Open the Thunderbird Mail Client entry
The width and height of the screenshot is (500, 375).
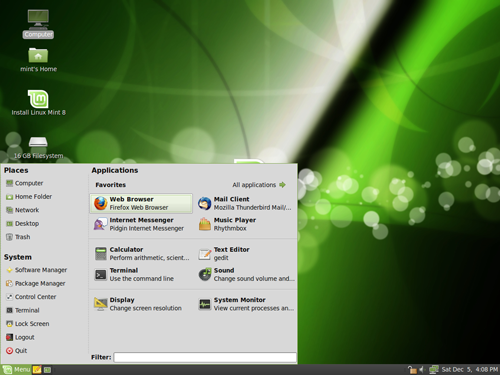click(245, 203)
